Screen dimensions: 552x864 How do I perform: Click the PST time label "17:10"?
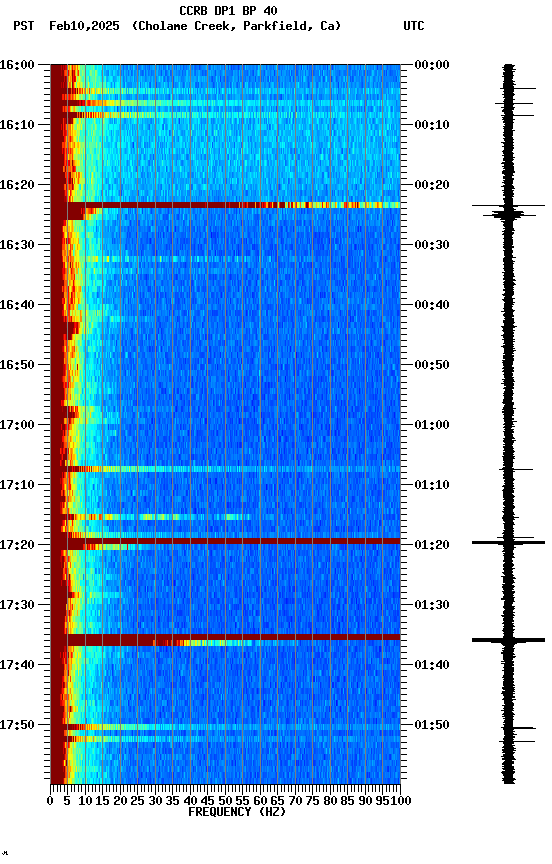pyautogui.click(x=17, y=485)
